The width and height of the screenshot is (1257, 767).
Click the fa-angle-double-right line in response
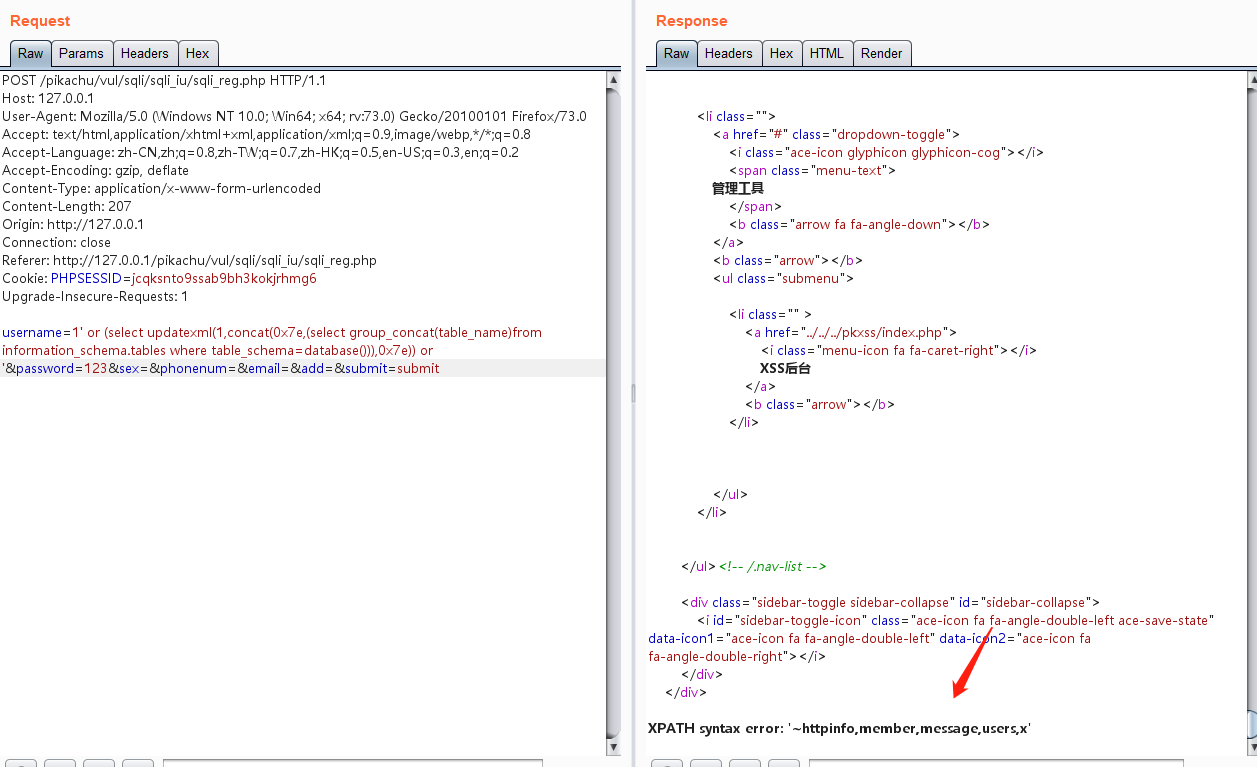(737, 656)
